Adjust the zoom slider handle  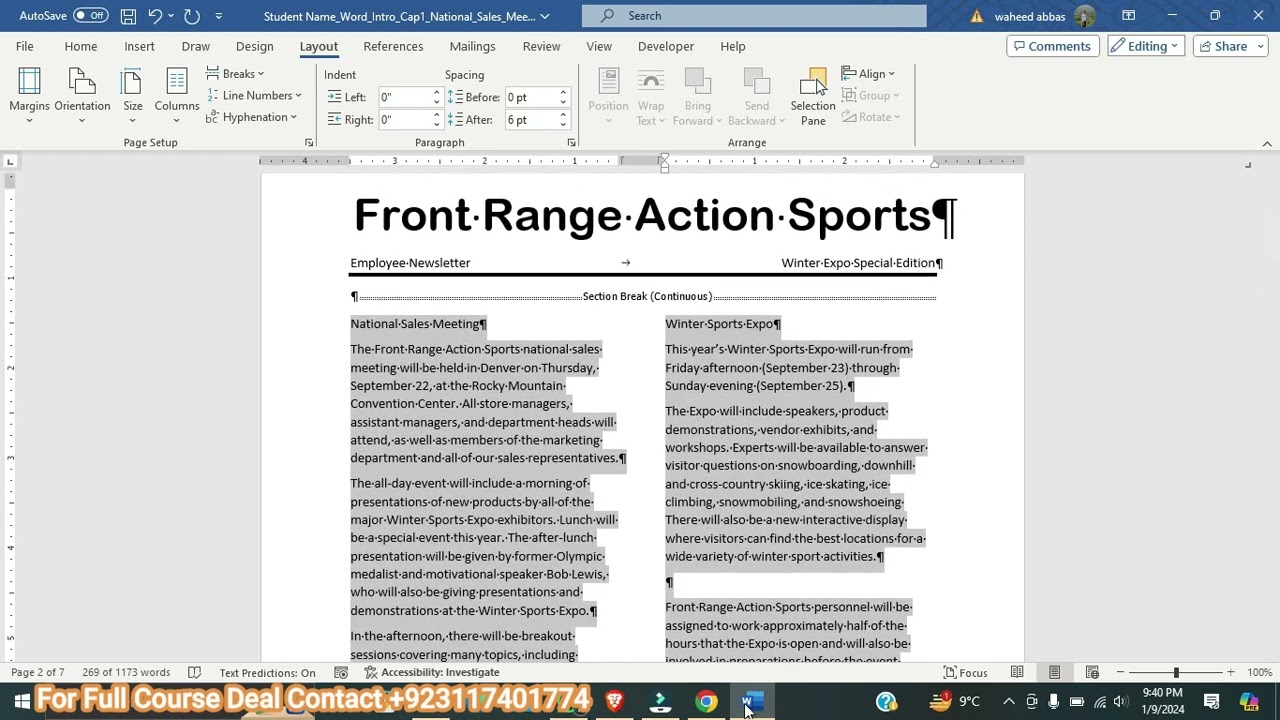click(1176, 673)
